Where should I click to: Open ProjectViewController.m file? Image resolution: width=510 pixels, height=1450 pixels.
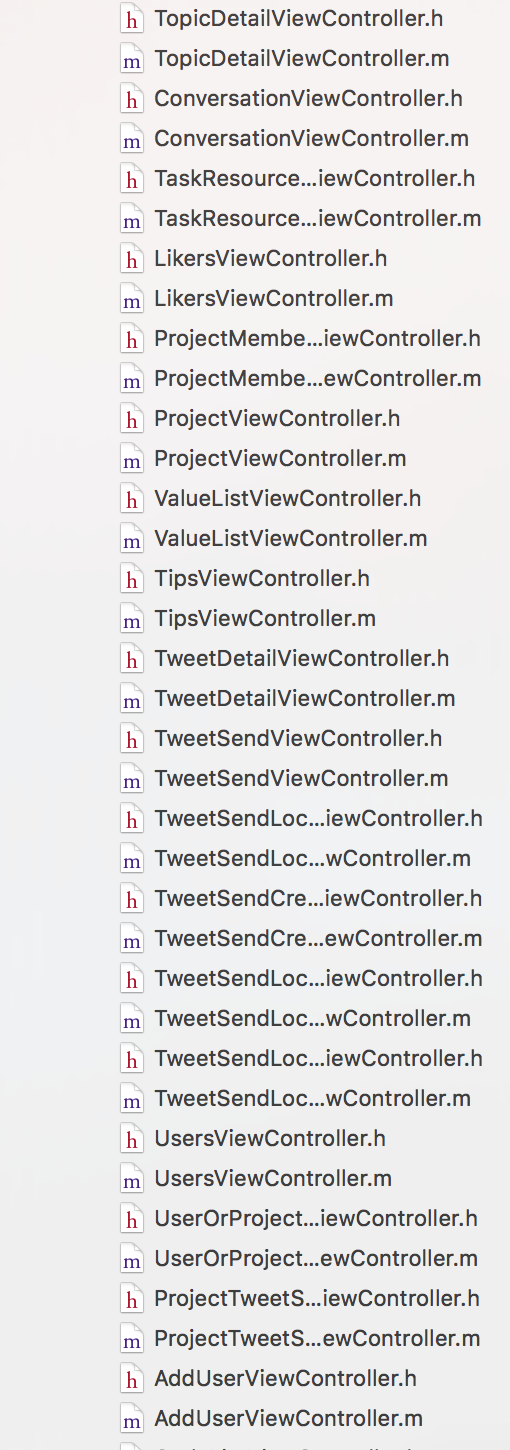click(x=280, y=458)
